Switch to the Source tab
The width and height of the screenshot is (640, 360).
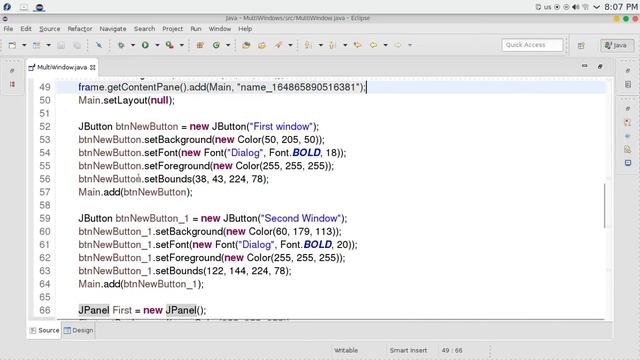coord(44,330)
